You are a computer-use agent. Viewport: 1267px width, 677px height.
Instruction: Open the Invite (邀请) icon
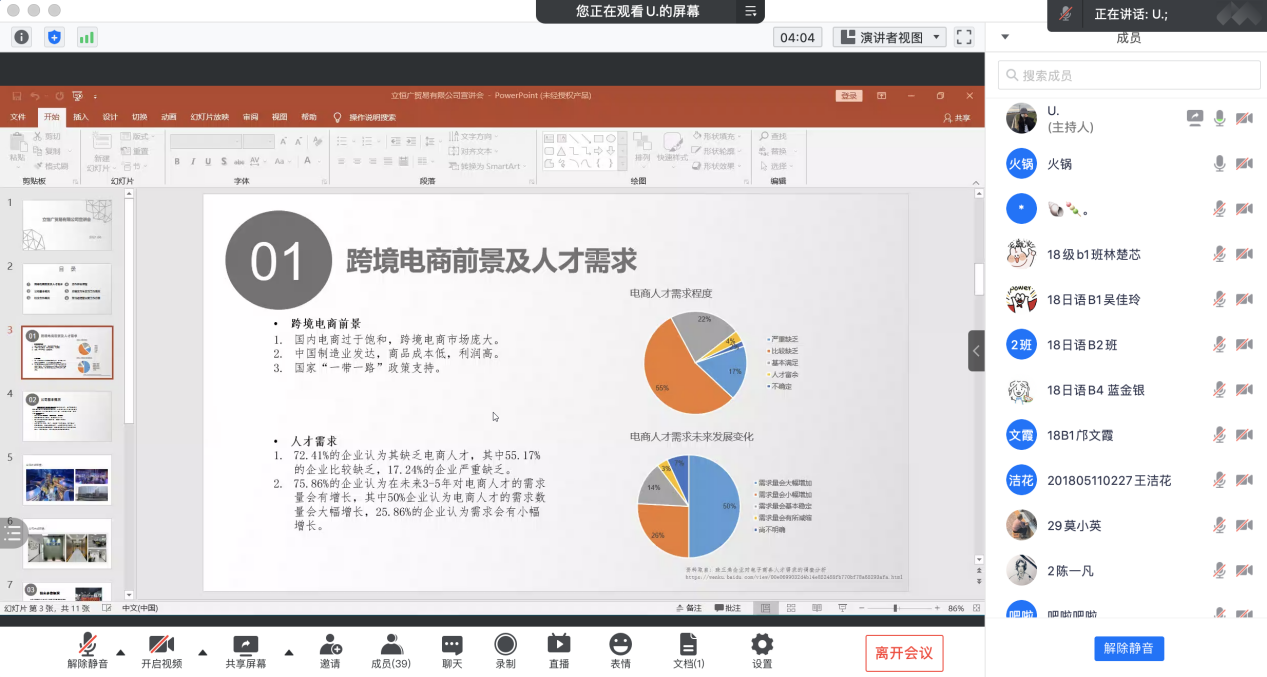(330, 651)
